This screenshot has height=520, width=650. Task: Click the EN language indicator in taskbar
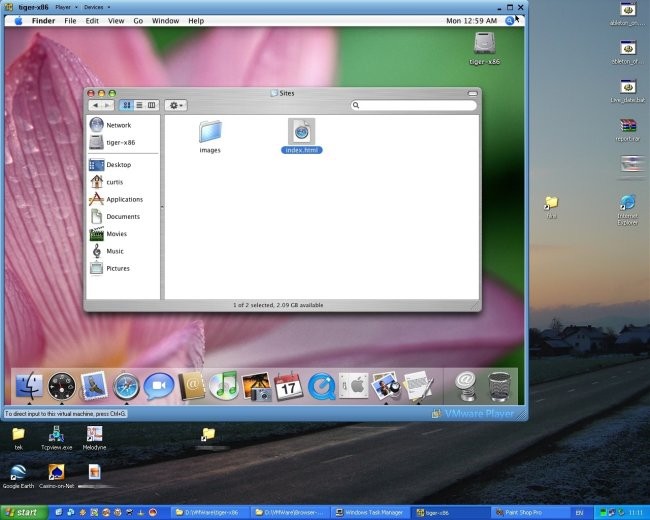point(579,513)
